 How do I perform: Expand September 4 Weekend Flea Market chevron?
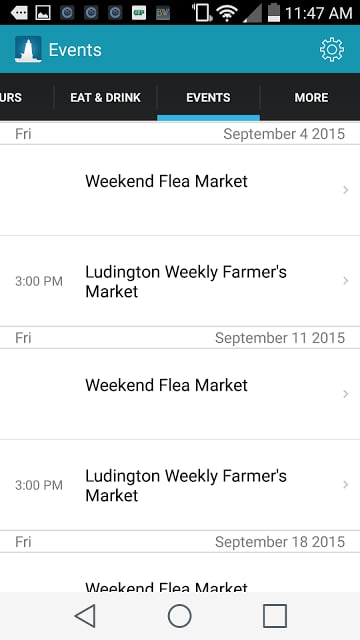pyautogui.click(x=346, y=190)
